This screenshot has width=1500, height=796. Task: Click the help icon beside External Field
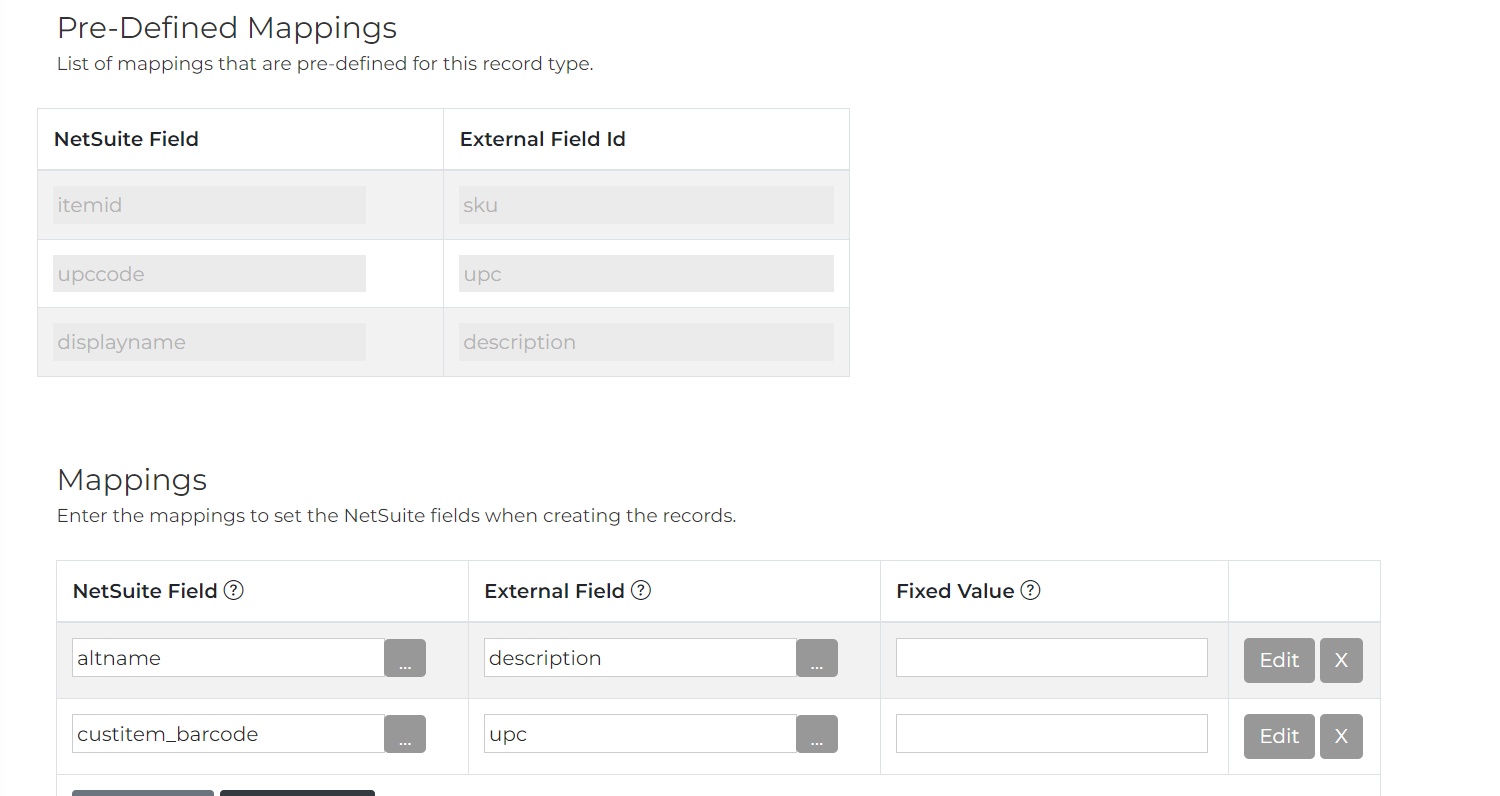(x=642, y=590)
